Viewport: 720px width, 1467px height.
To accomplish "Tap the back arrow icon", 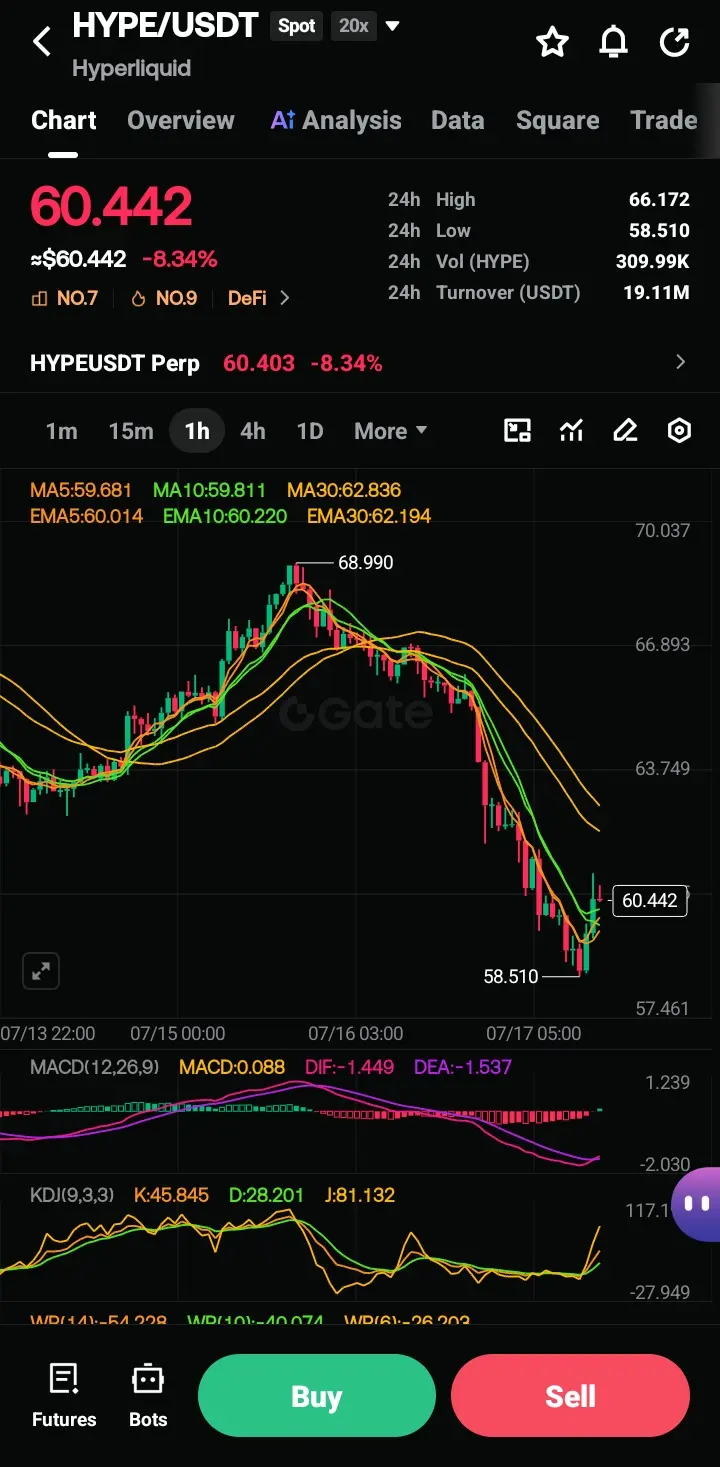I will pos(42,42).
